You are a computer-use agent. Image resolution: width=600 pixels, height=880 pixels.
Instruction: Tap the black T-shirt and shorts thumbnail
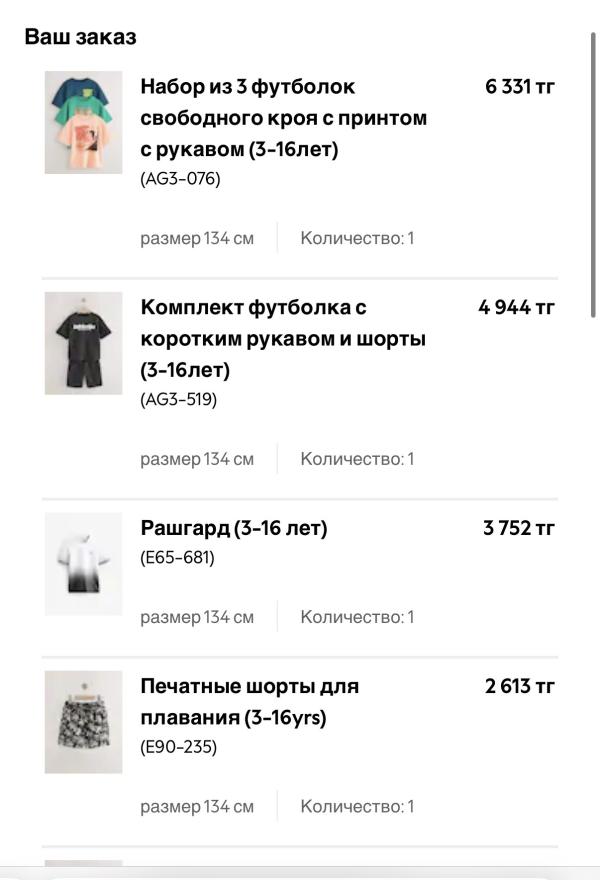click(83, 343)
